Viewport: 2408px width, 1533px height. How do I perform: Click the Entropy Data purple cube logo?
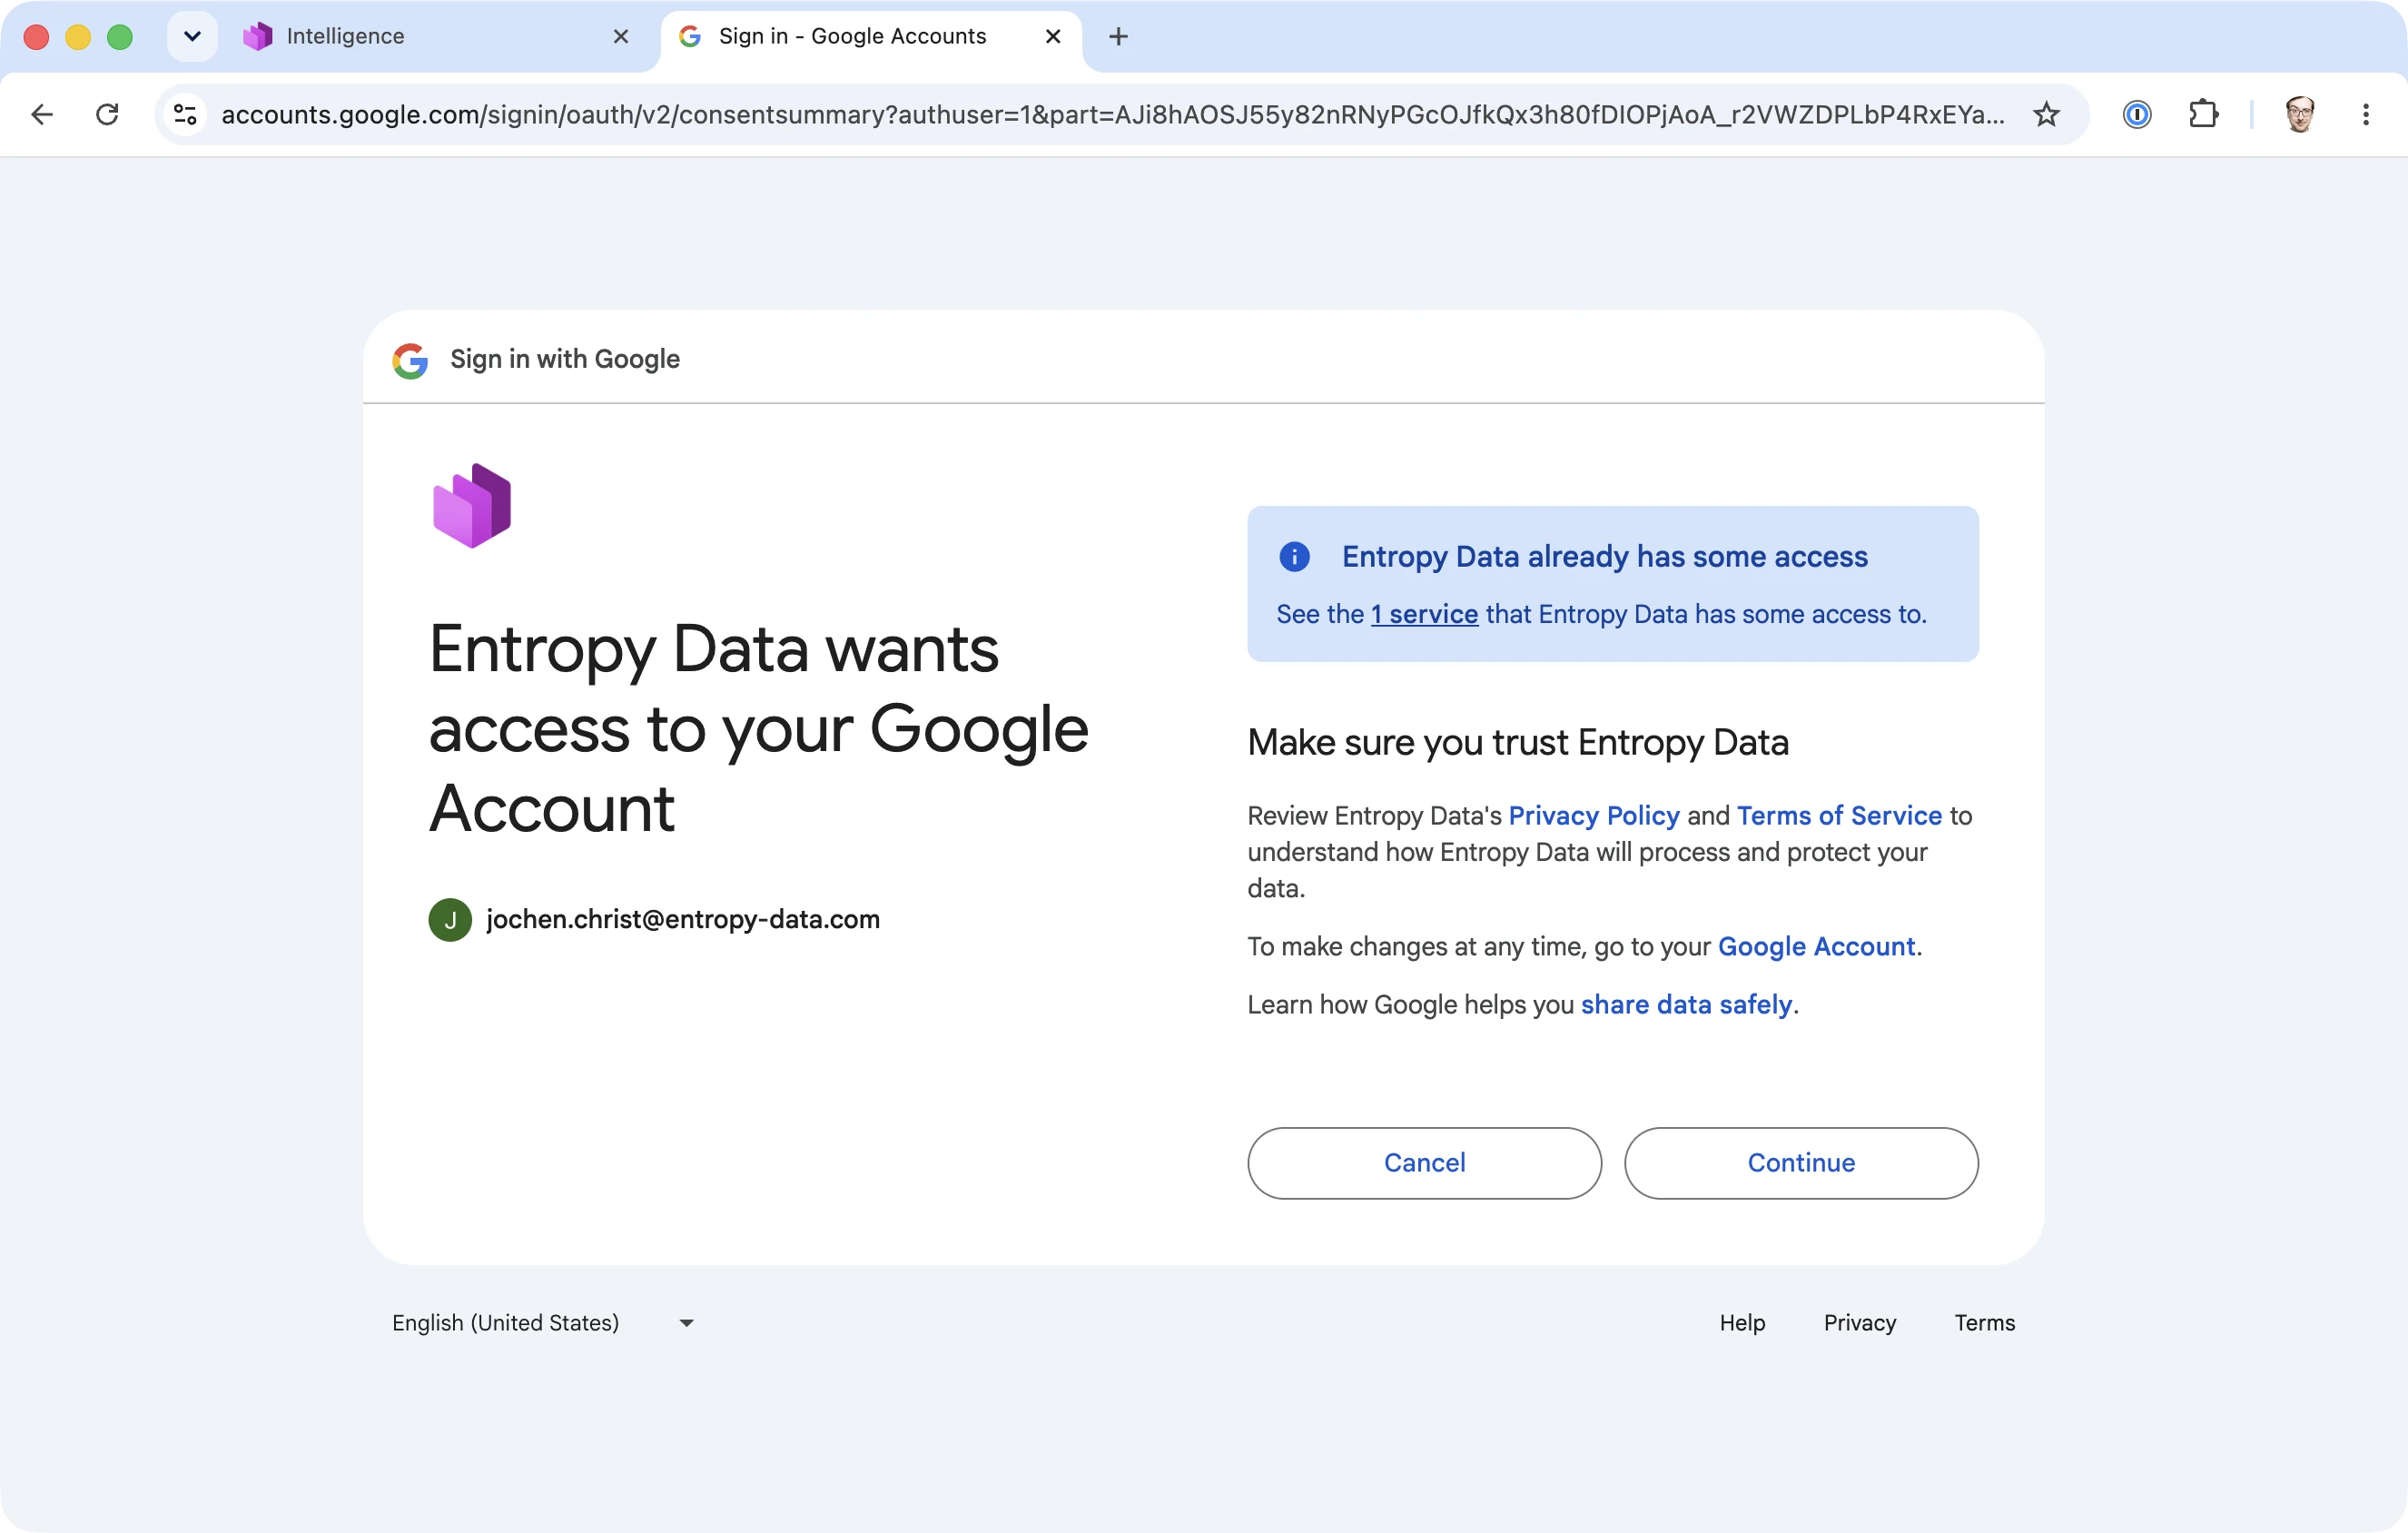pyautogui.click(x=472, y=506)
